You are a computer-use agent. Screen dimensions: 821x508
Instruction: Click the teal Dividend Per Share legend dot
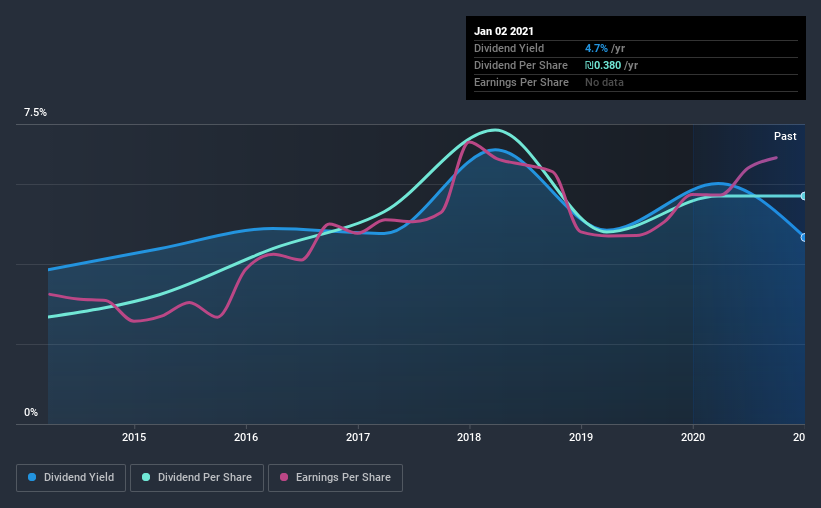point(146,477)
